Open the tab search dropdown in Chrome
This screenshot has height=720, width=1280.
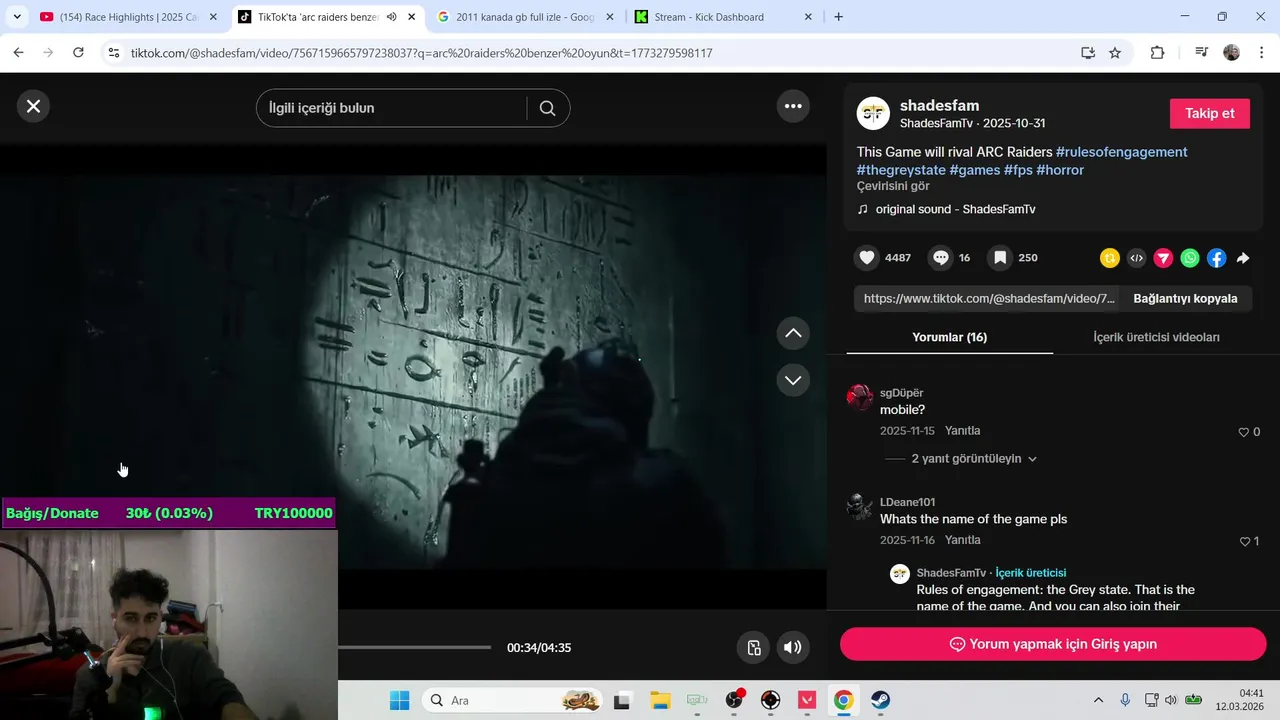tap(16, 17)
